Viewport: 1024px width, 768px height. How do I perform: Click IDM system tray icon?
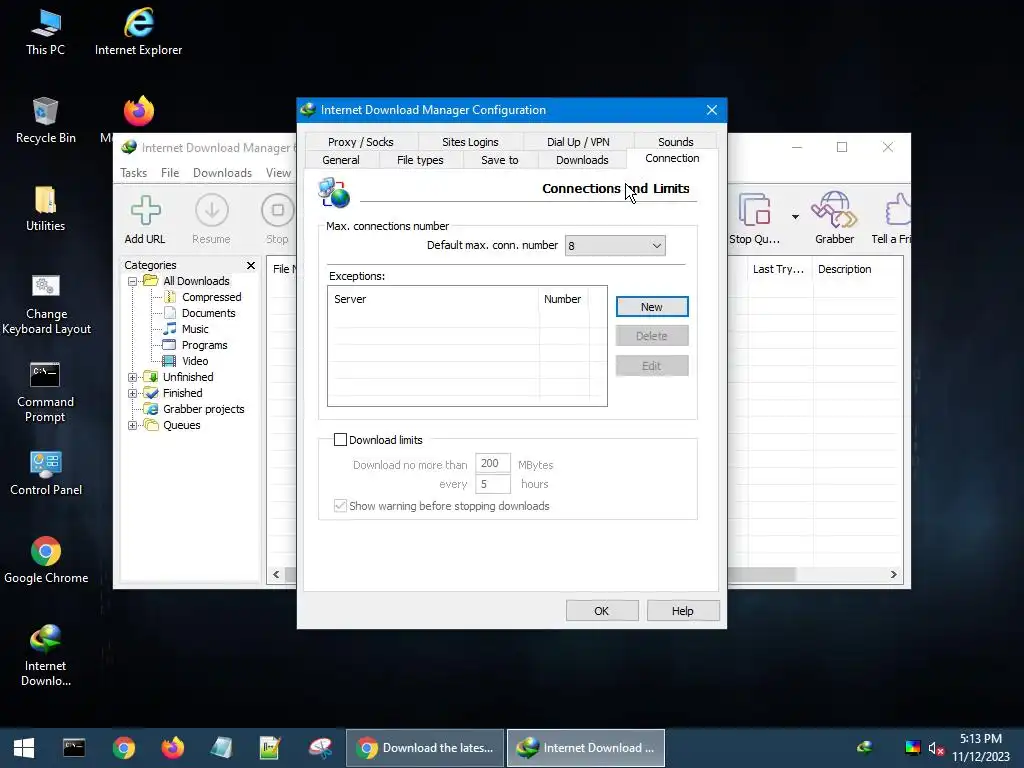[865, 747]
